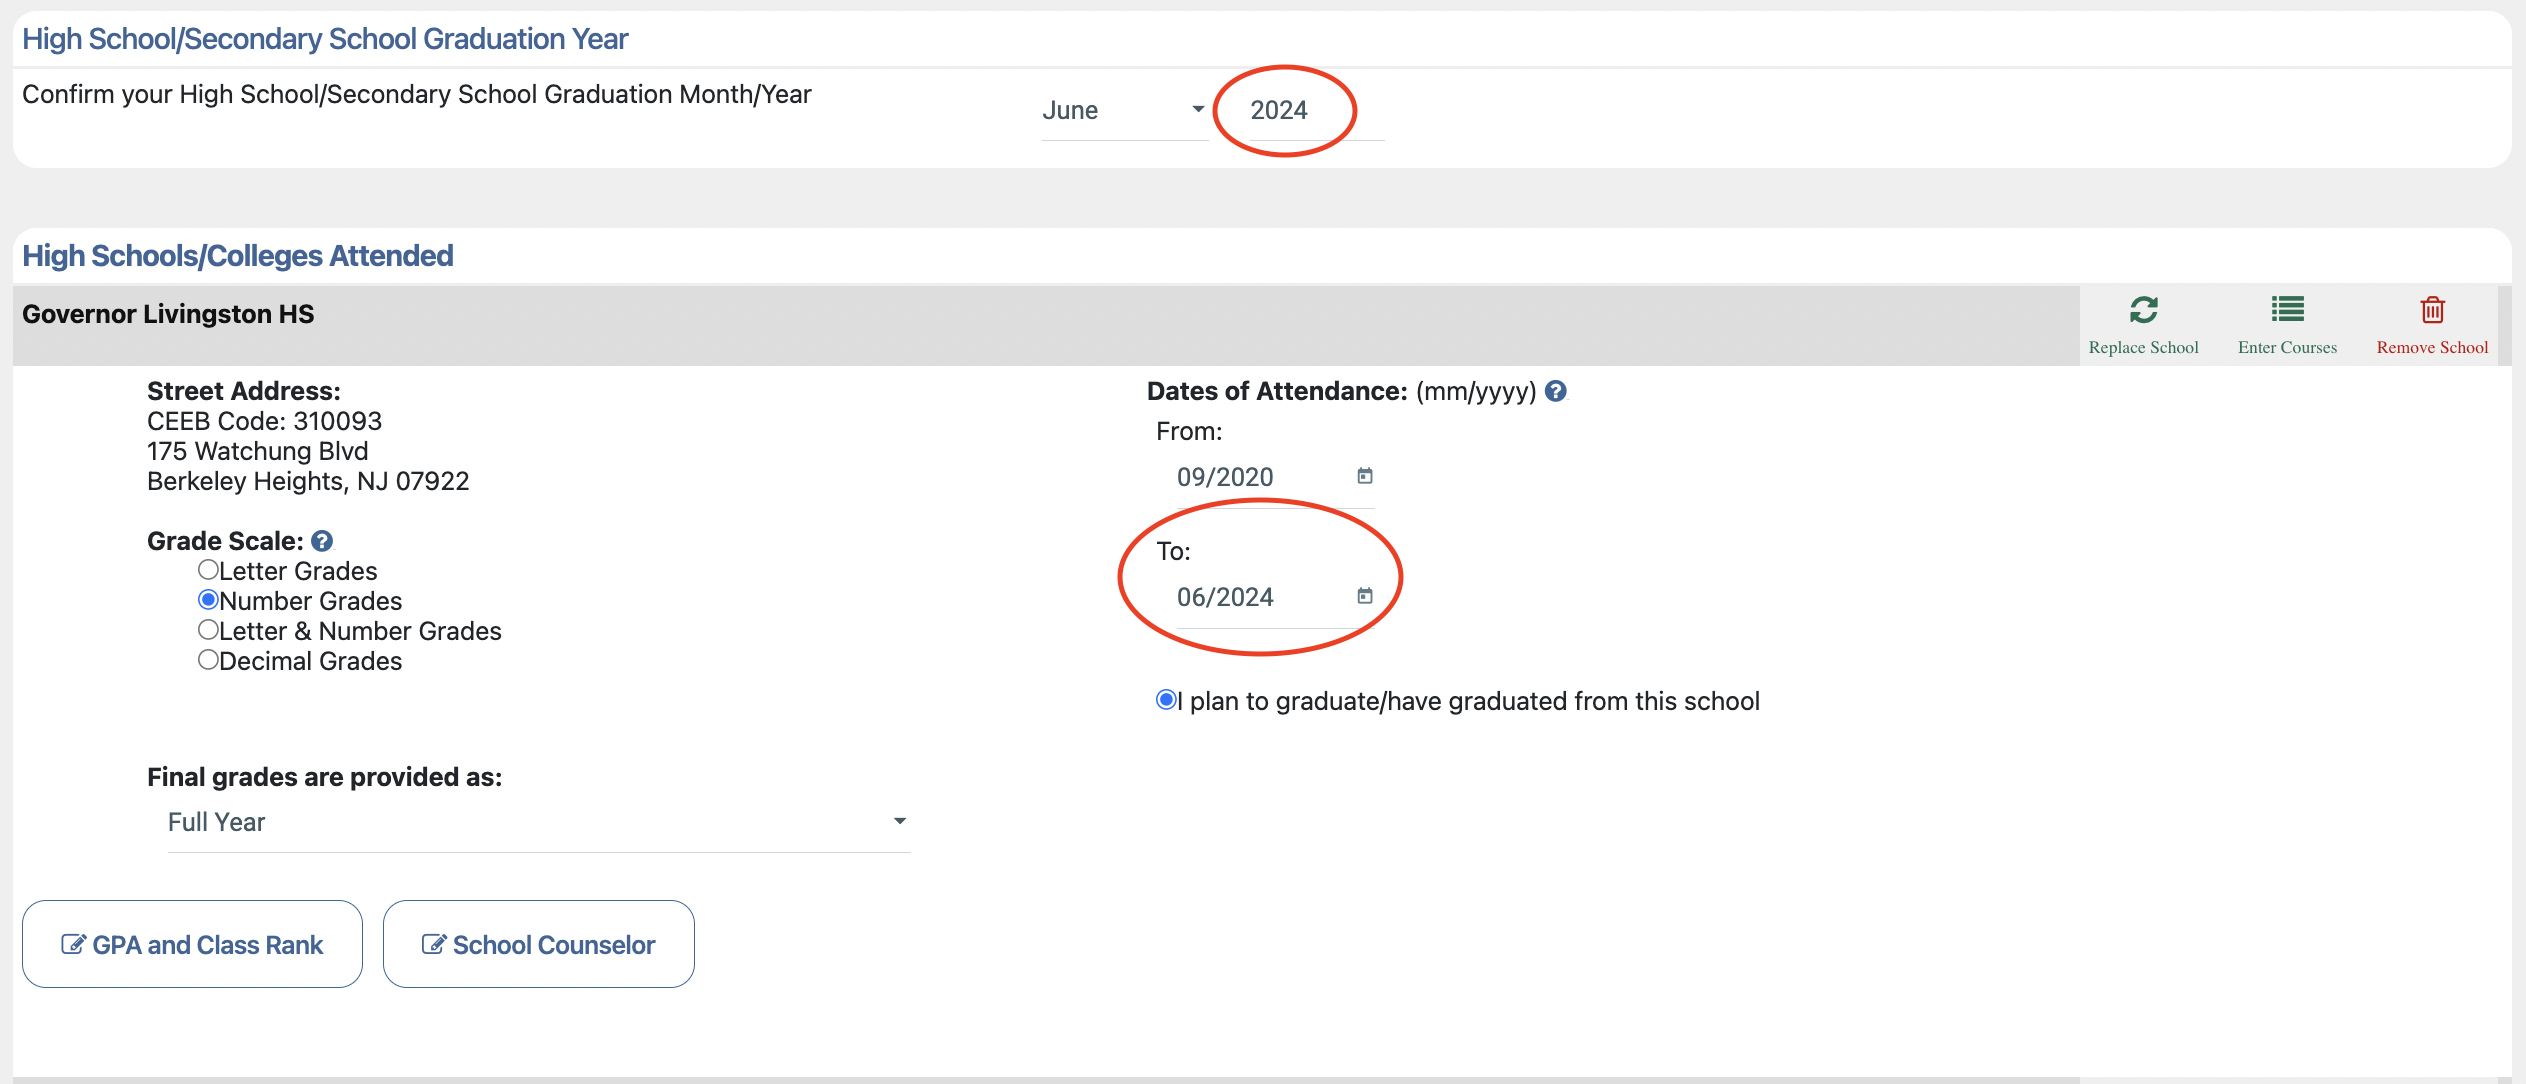Click the GPA and Class Rank button

[x=192, y=943]
